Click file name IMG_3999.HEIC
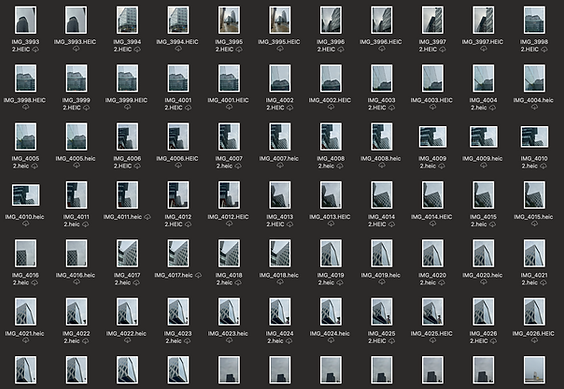This screenshot has width=564, height=389. click(126, 100)
